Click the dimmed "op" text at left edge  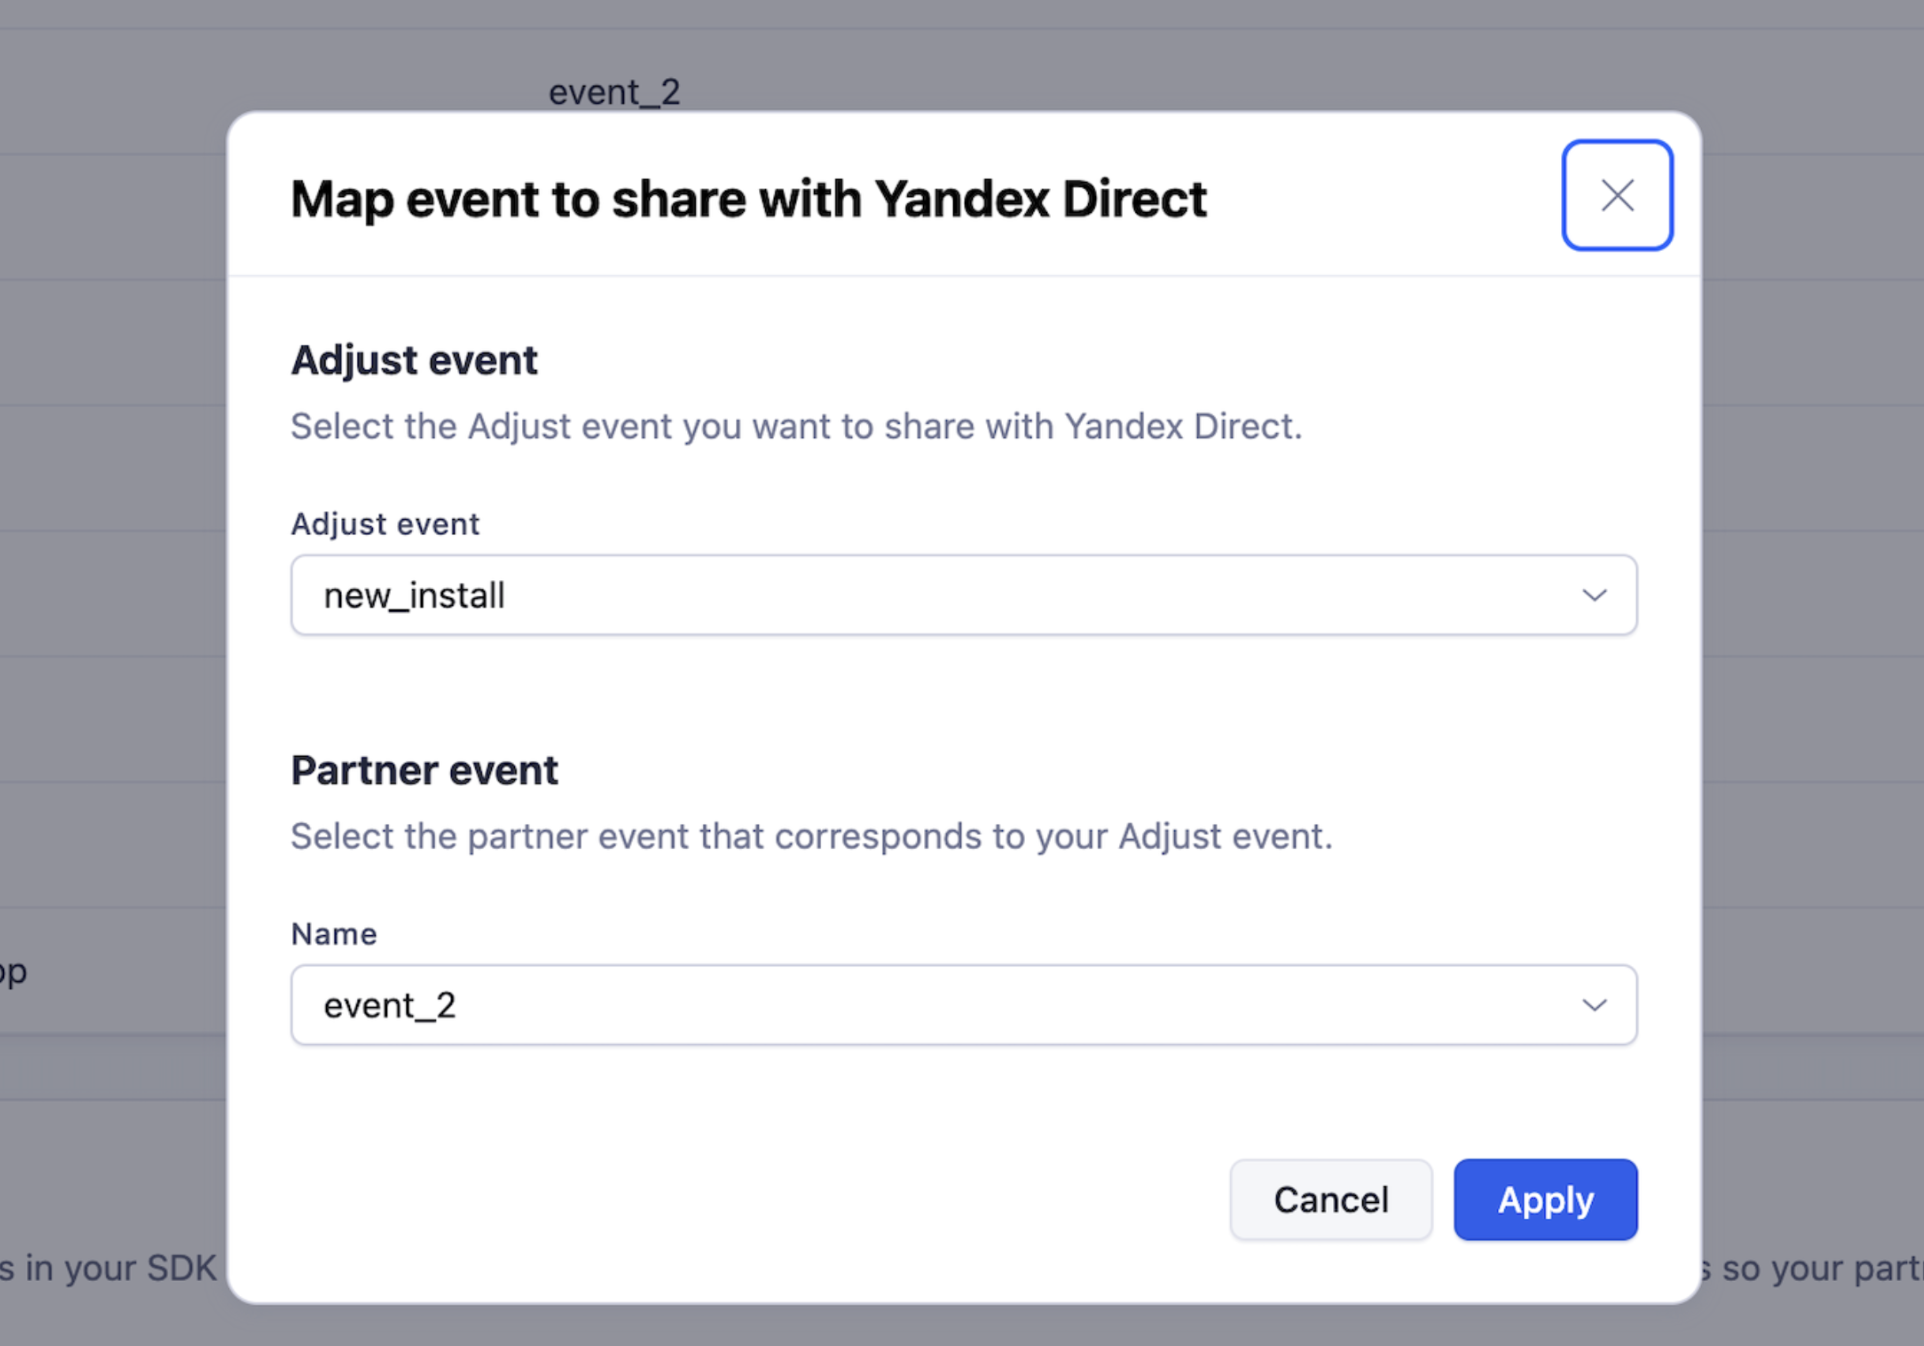(13, 972)
